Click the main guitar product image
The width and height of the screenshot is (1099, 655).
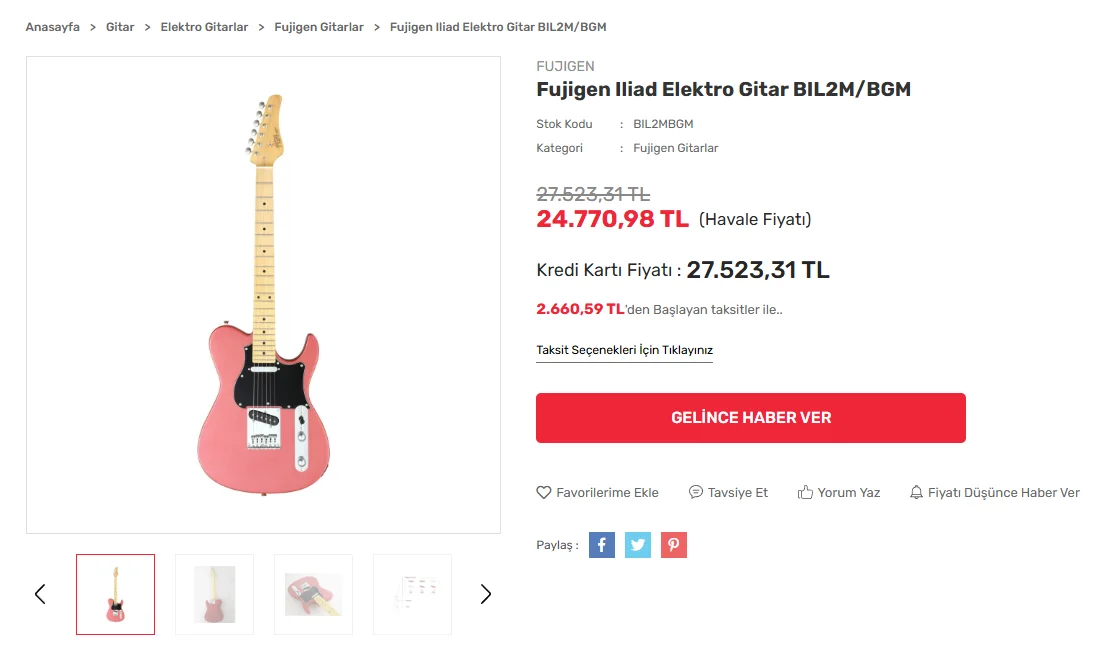263,295
